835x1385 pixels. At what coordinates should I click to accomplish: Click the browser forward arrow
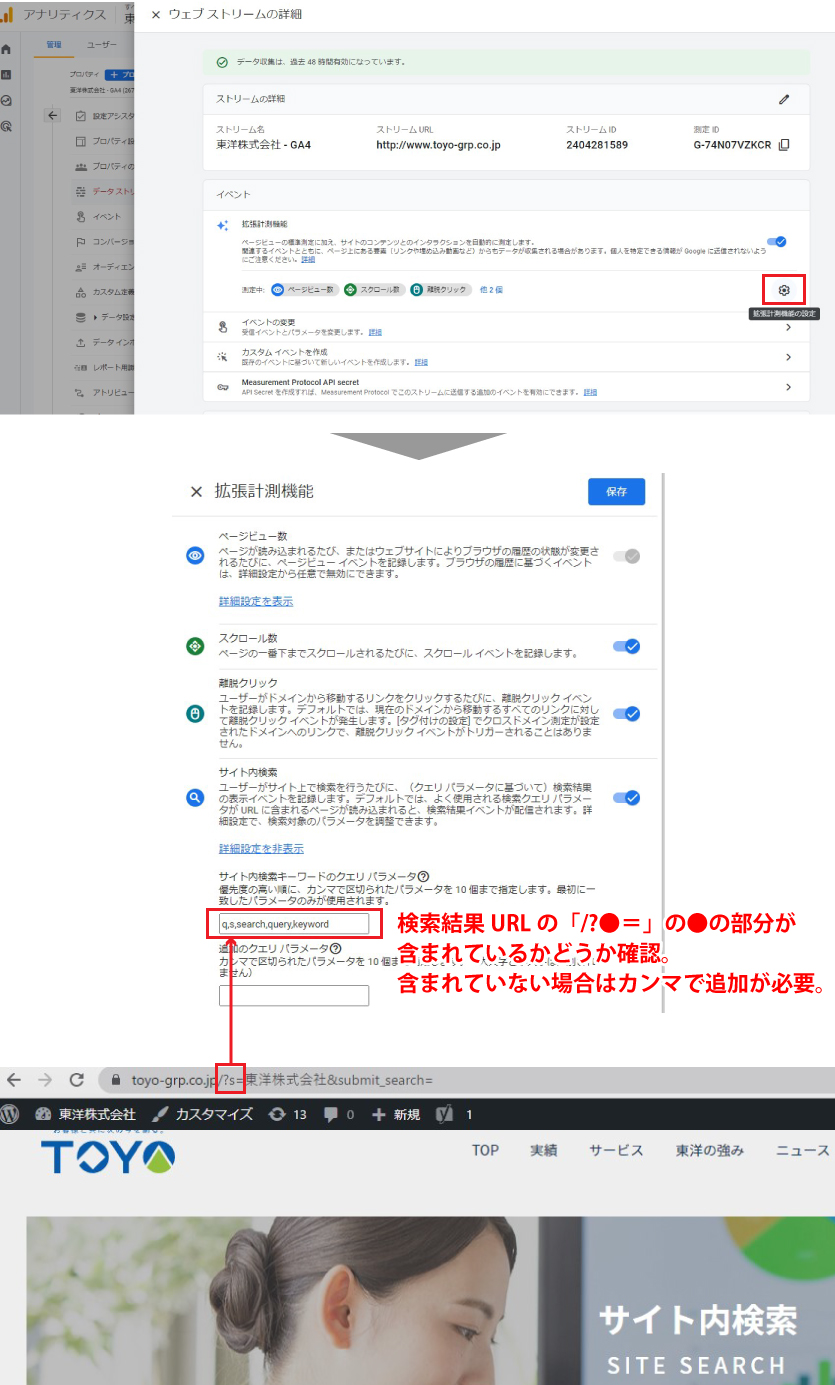[45, 1080]
